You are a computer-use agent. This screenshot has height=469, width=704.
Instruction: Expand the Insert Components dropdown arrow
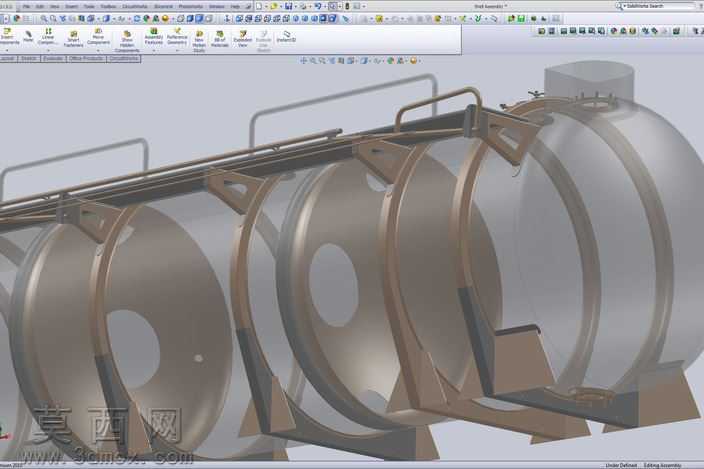[x=7, y=50]
